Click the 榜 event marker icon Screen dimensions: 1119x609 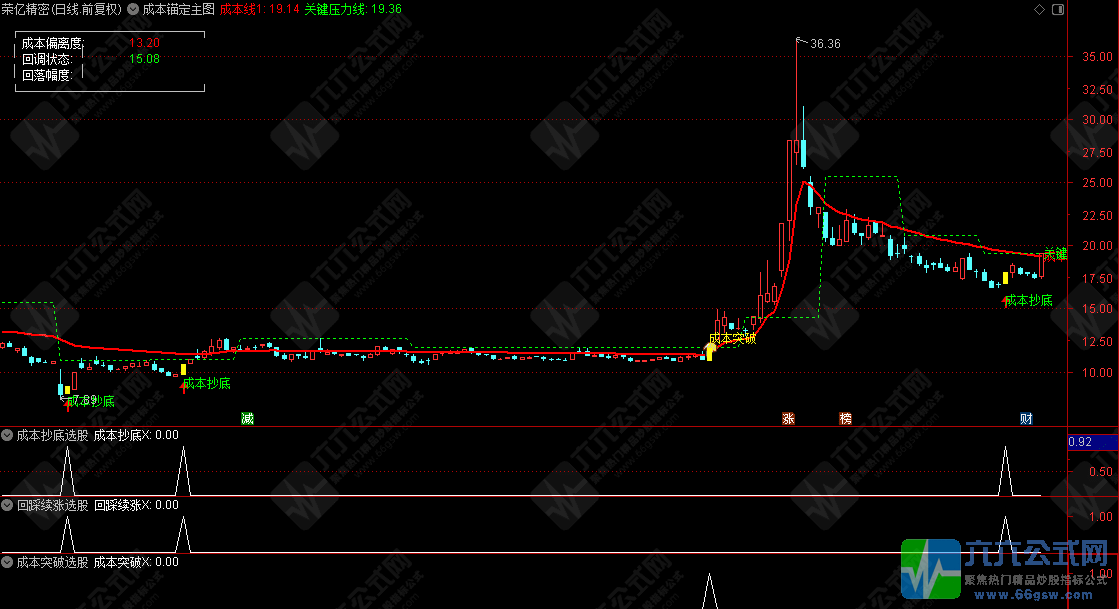pos(846,418)
